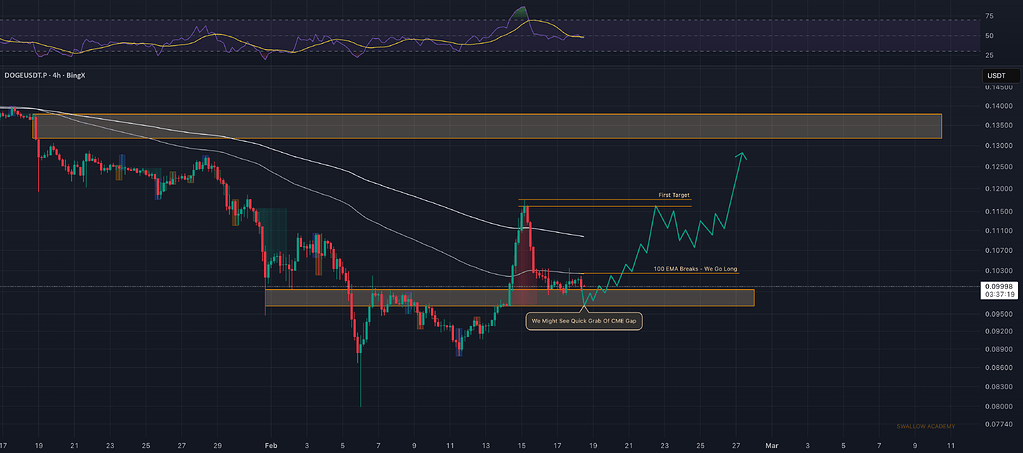
Task: Click the Swallow Academy watermark
Action: [925, 427]
